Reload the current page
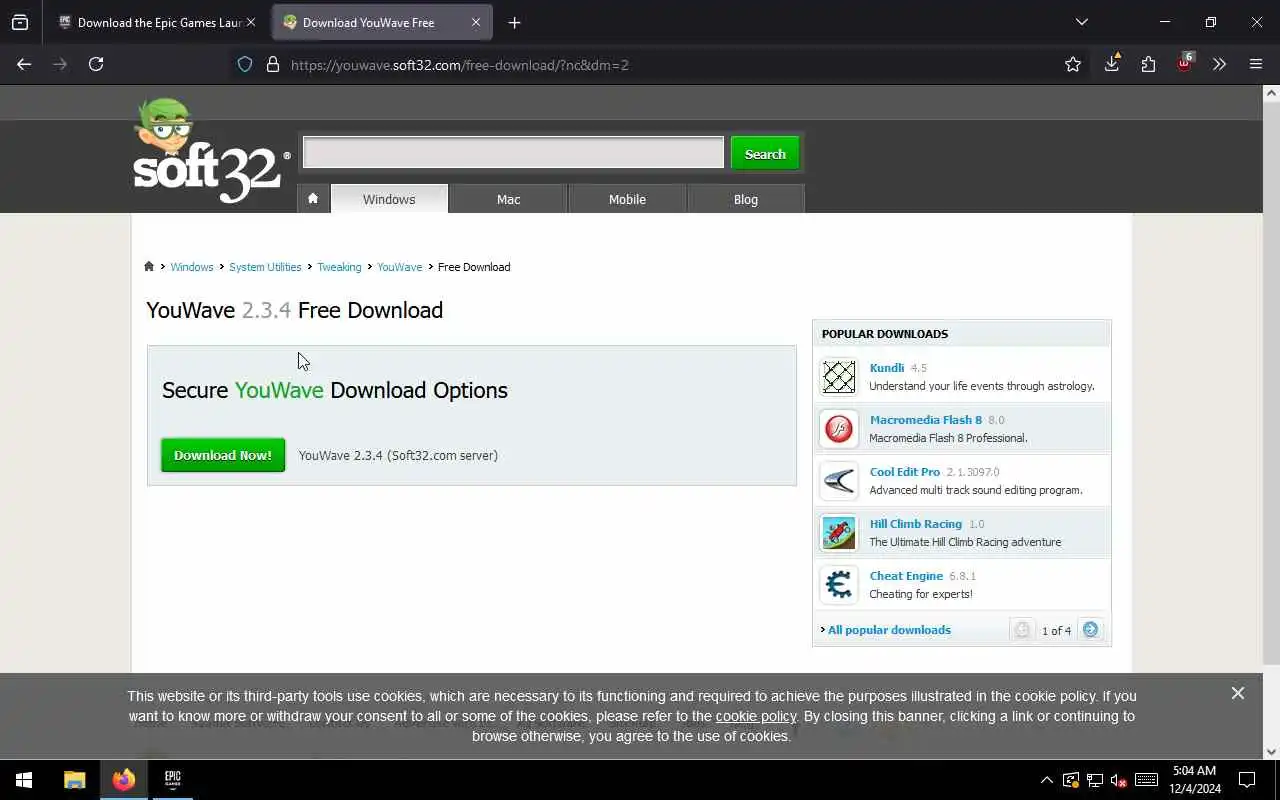 pos(96,64)
